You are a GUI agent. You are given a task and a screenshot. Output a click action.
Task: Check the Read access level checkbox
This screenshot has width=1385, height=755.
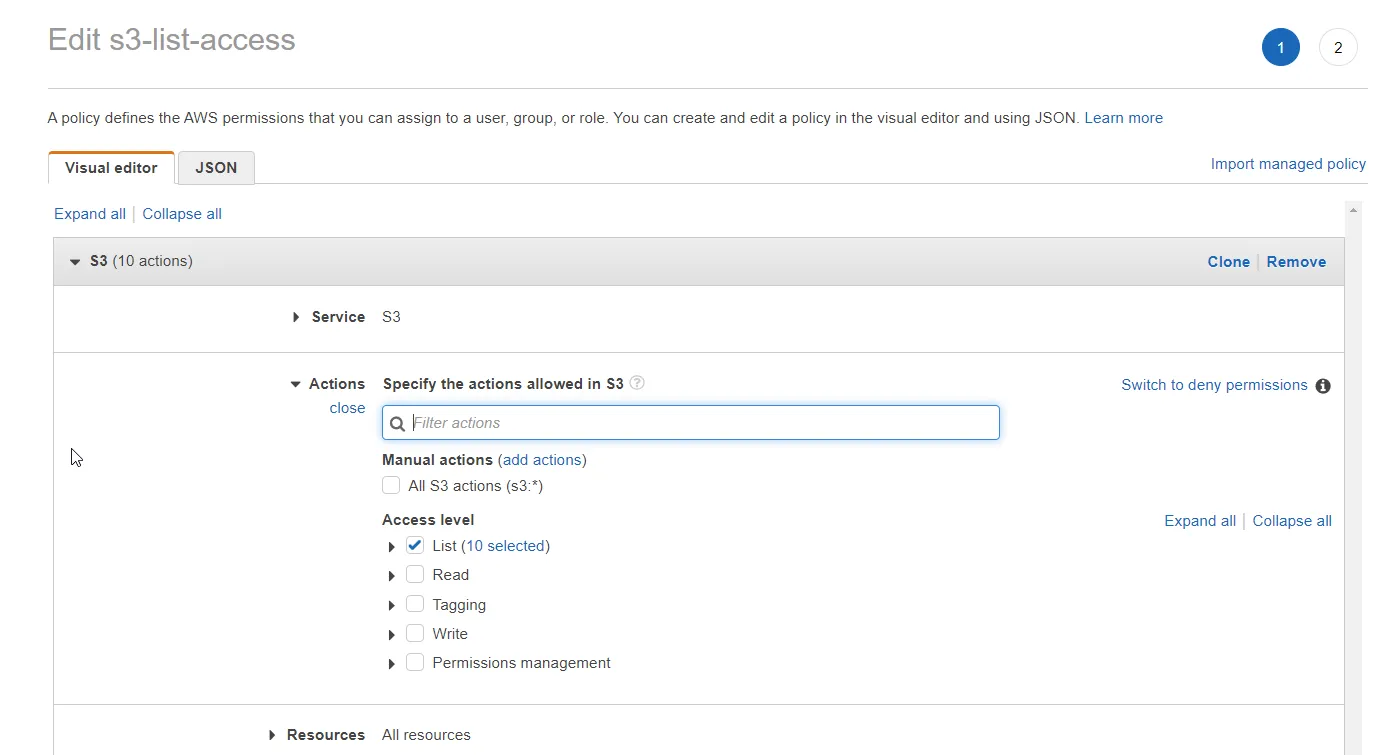[415, 574]
